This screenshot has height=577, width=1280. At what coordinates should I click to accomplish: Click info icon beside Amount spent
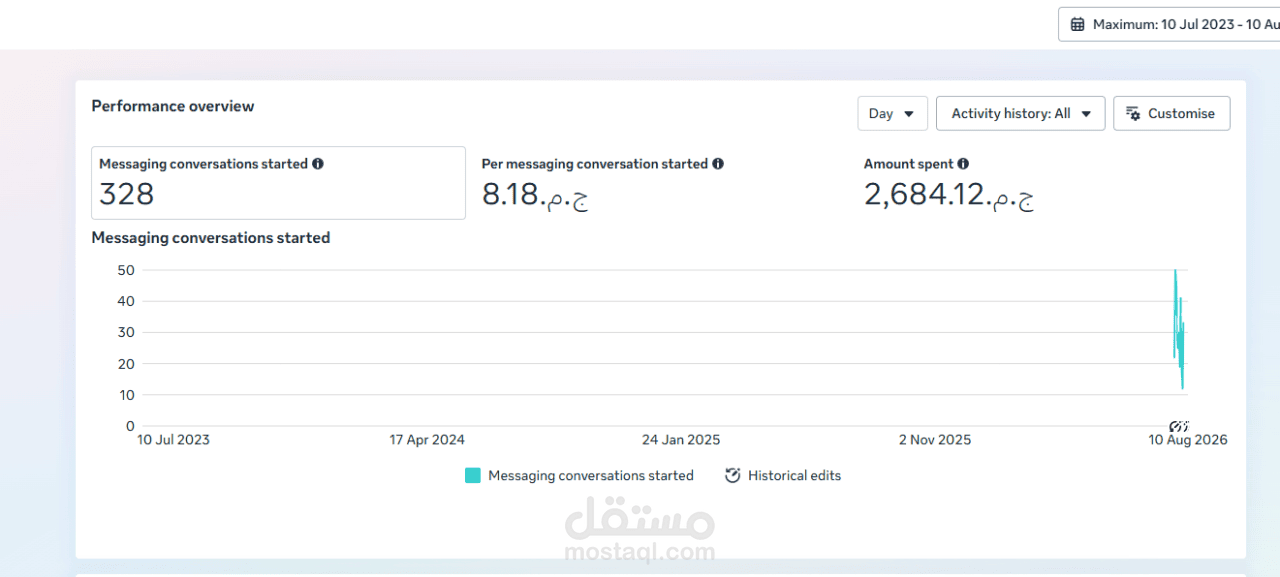(963, 163)
